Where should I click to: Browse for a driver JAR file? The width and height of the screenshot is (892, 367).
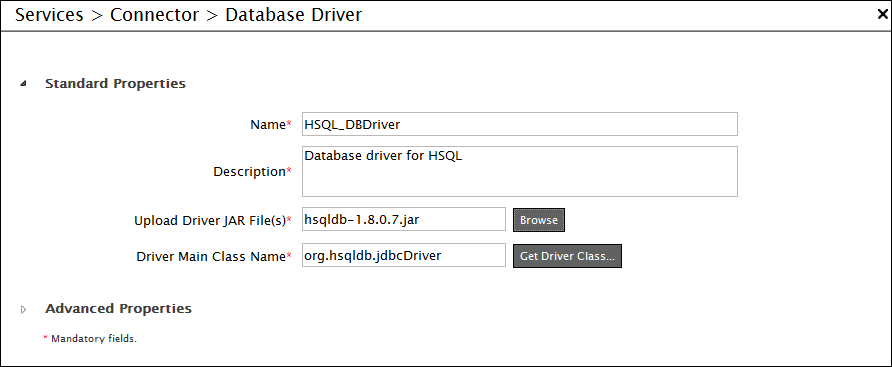coord(539,220)
